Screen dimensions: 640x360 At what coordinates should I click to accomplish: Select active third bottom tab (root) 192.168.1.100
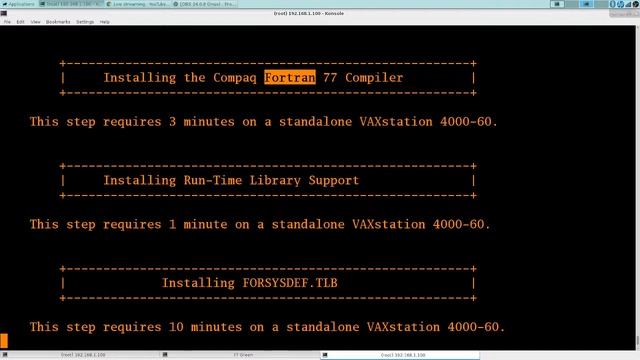pos(400,355)
